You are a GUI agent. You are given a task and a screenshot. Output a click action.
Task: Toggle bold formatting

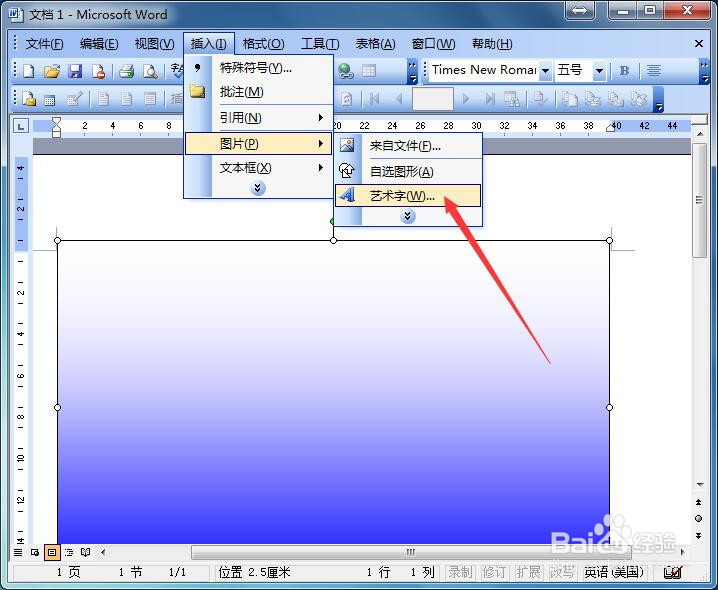point(624,71)
